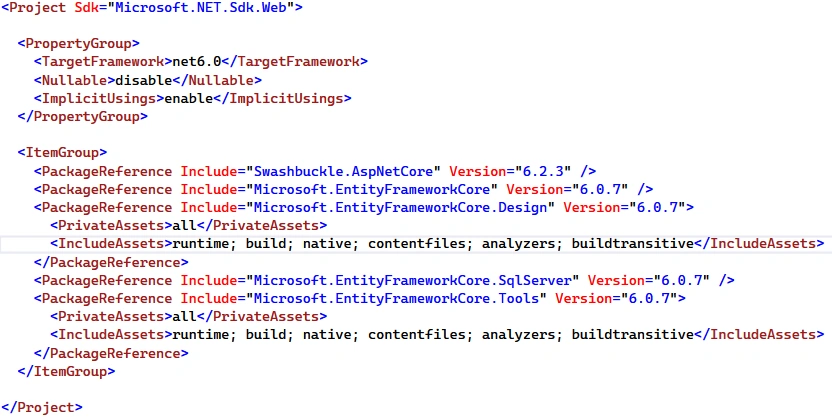Click the opening Project tag name
832x417 pixels.
38,8
